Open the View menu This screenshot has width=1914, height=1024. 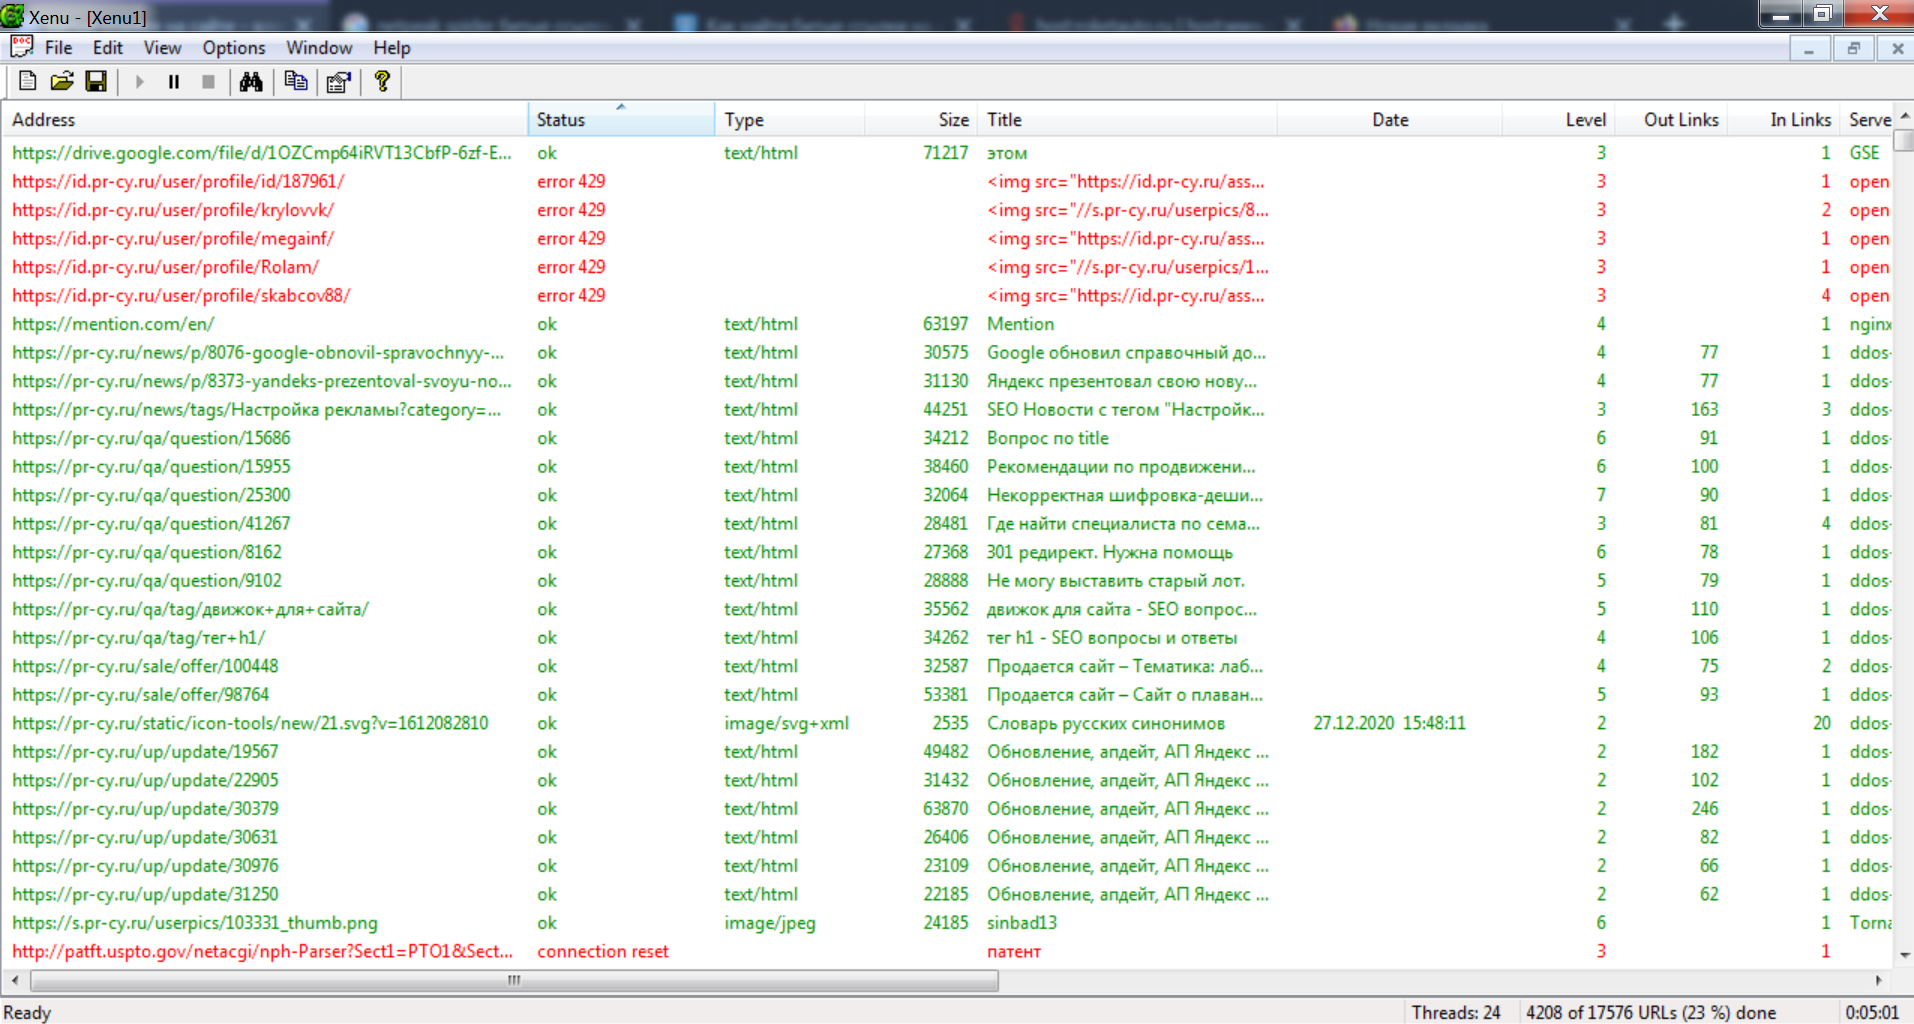pyautogui.click(x=162, y=48)
